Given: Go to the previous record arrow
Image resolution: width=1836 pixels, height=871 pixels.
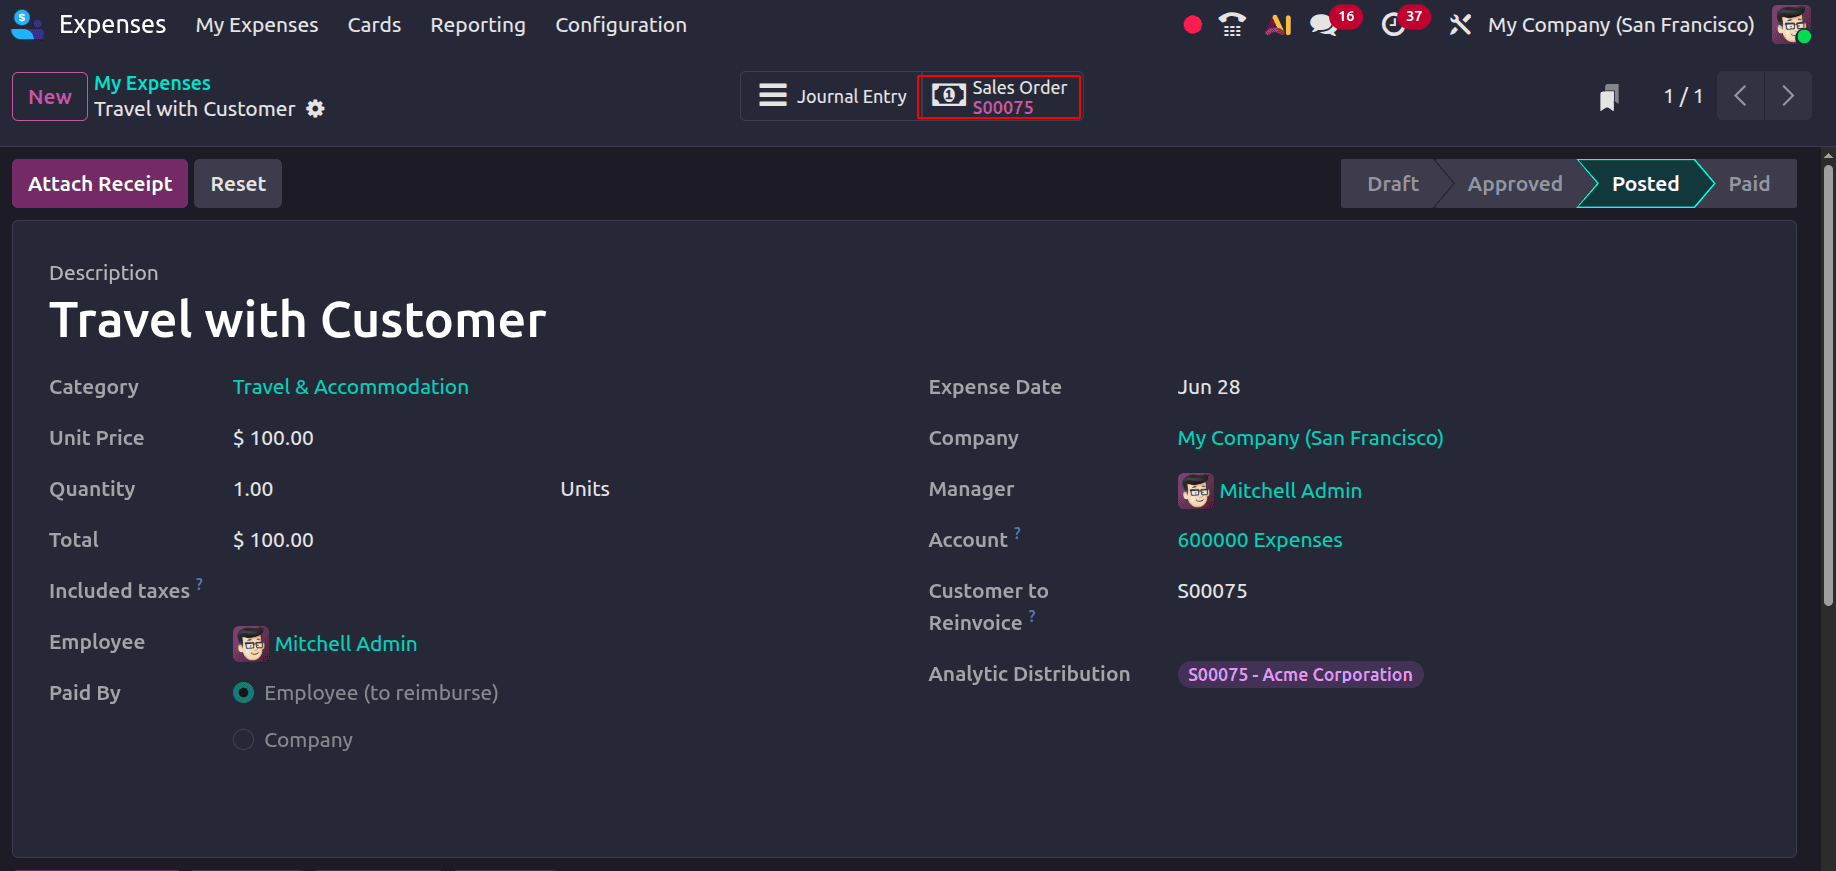Looking at the screenshot, I should point(1741,96).
